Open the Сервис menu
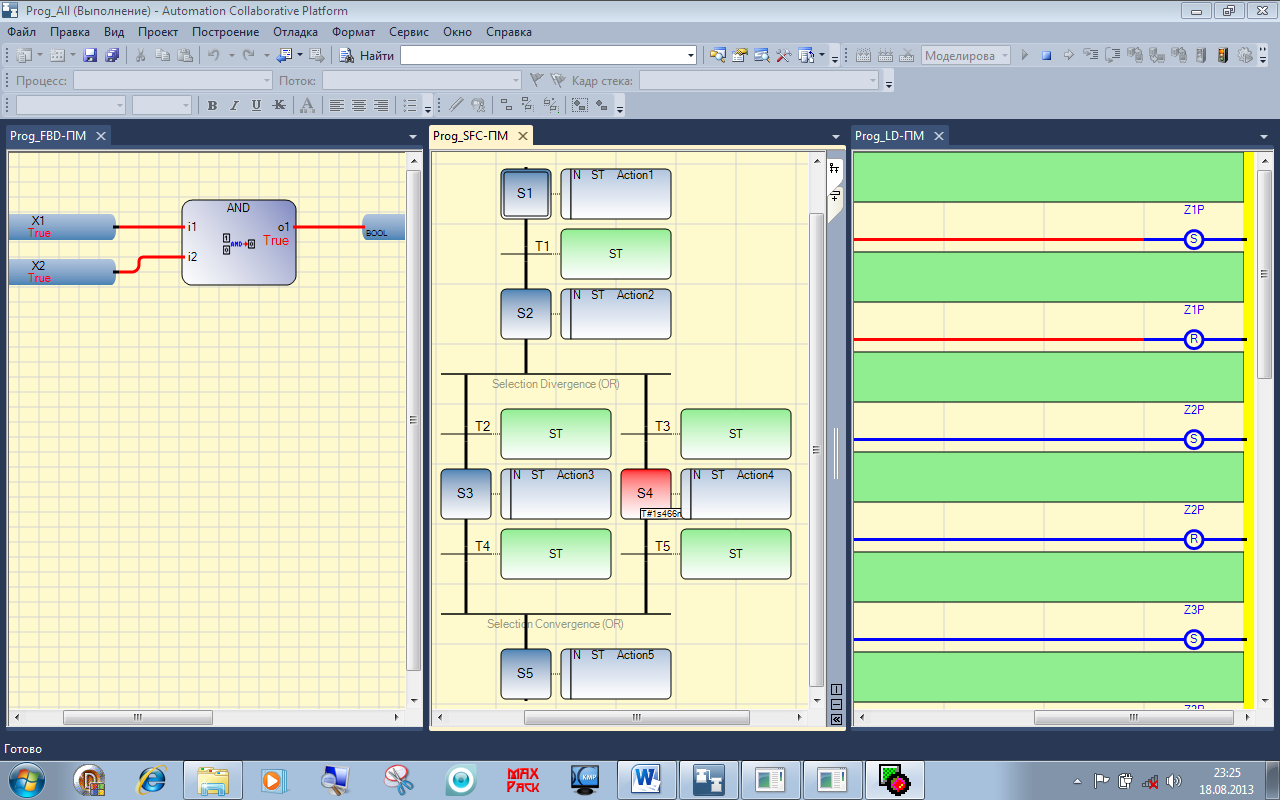Screen dimensions: 1280x800 [409, 32]
